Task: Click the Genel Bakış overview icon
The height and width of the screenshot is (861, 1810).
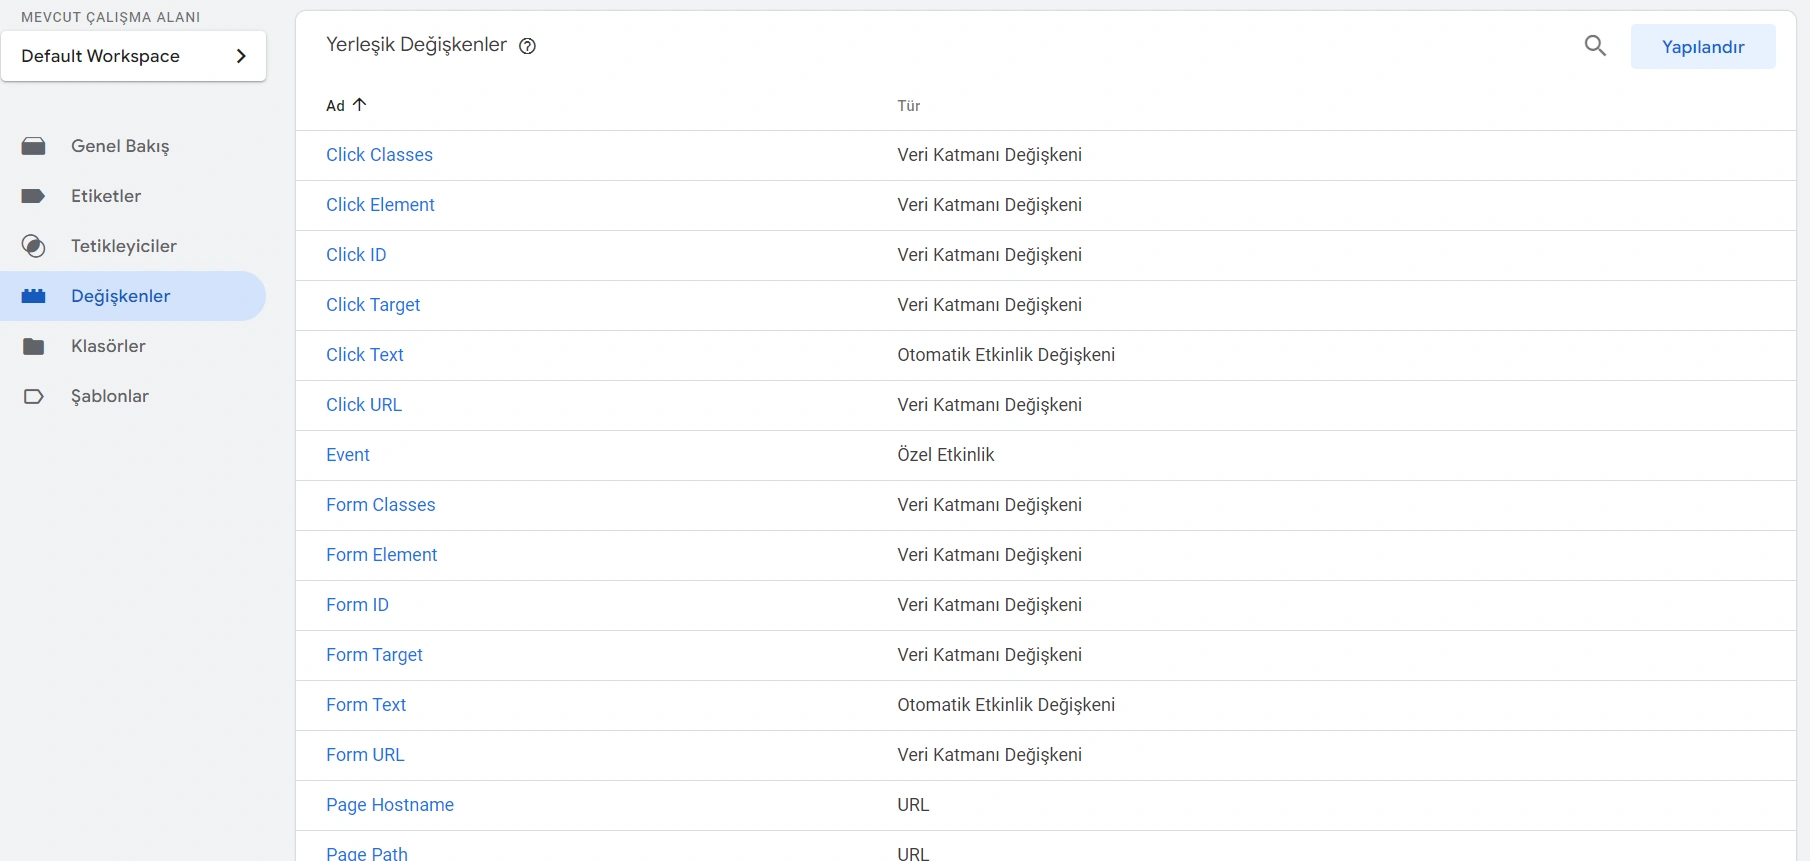Action: (33, 146)
